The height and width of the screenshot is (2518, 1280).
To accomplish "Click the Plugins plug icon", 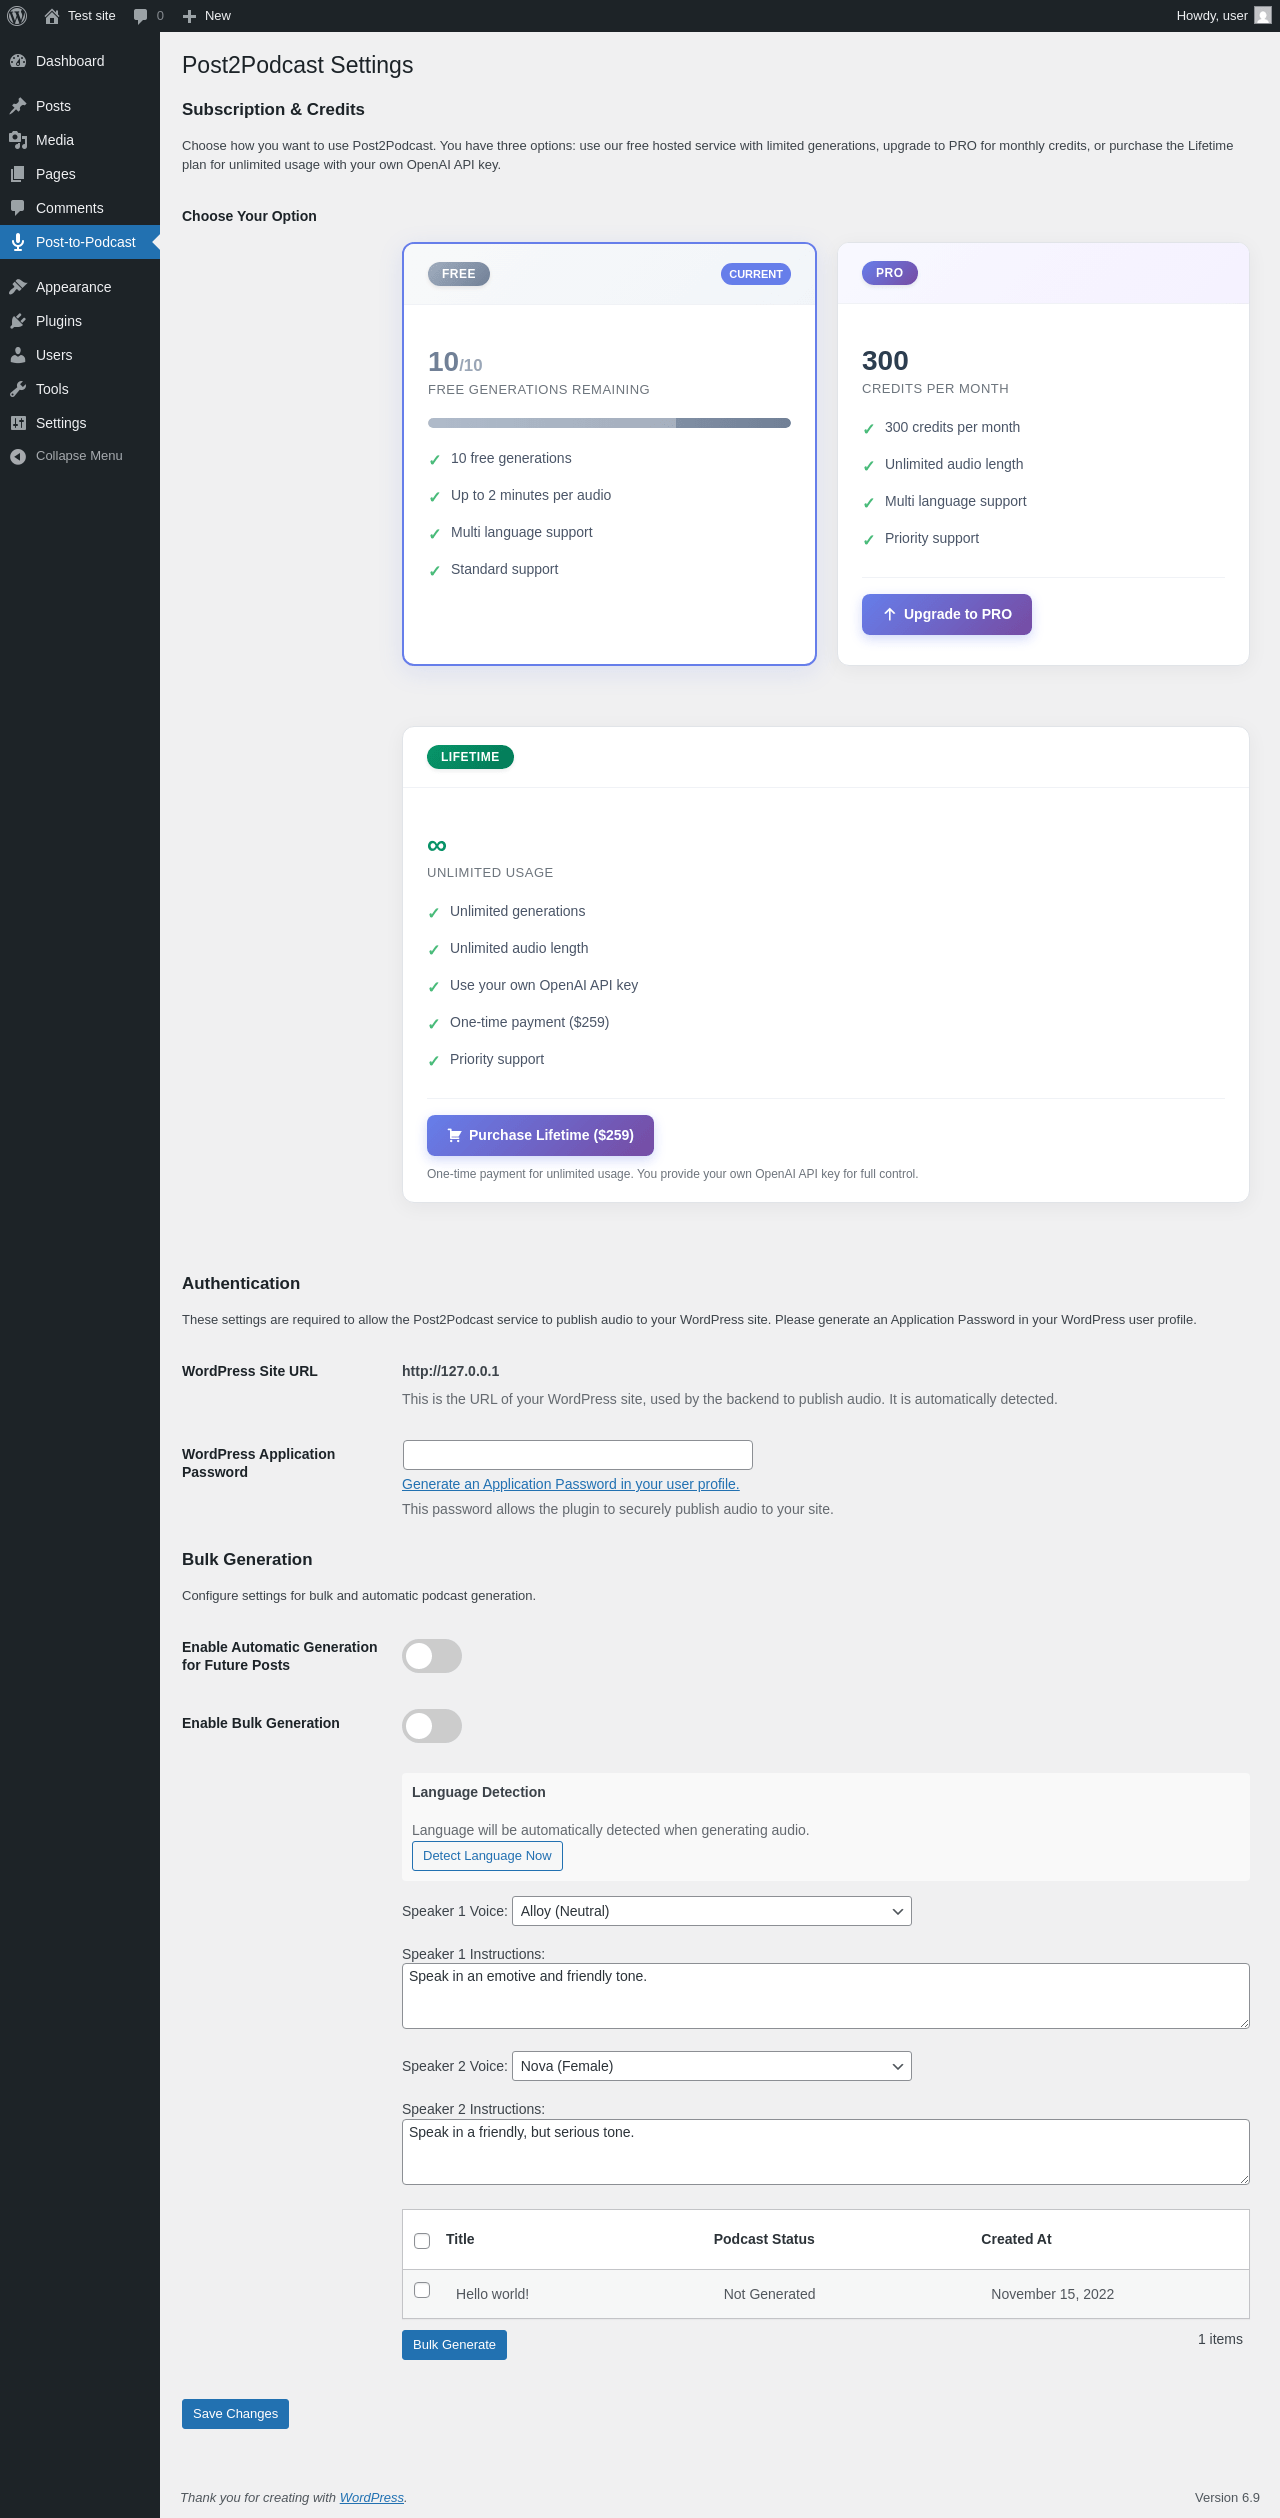I will [x=18, y=321].
